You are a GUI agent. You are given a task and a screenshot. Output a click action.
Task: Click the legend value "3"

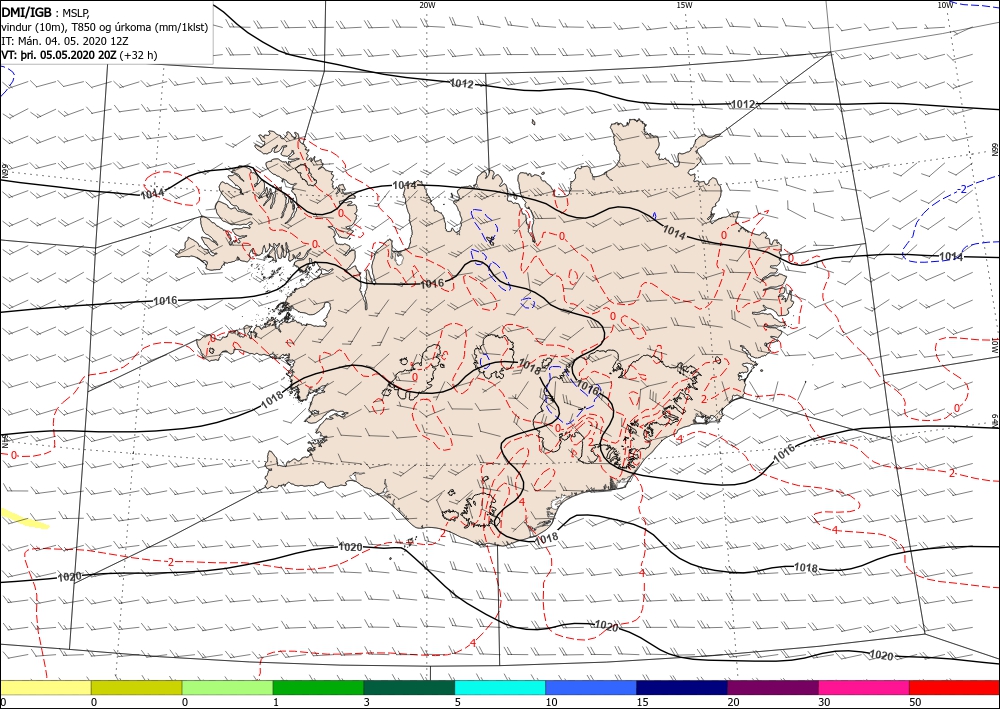pos(367,702)
